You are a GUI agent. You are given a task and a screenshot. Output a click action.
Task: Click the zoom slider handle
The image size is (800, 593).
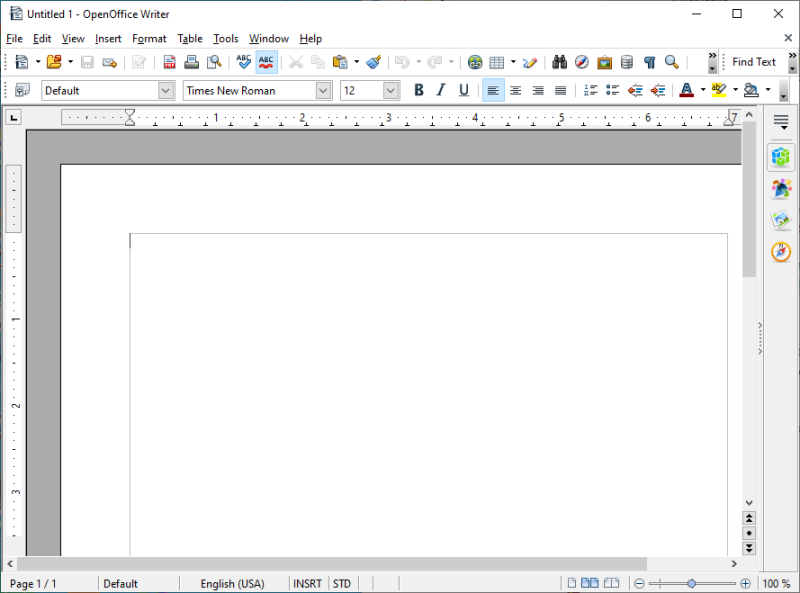tap(691, 583)
